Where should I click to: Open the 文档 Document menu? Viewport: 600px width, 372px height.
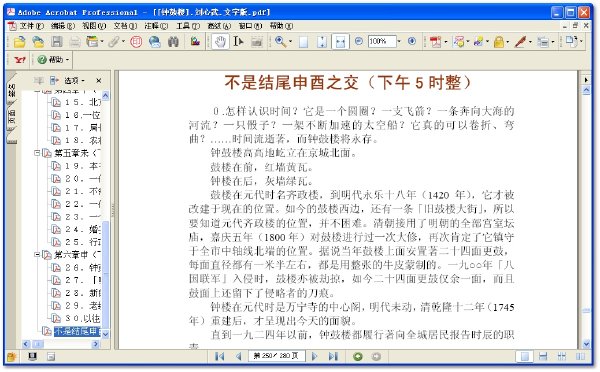pos(125,26)
